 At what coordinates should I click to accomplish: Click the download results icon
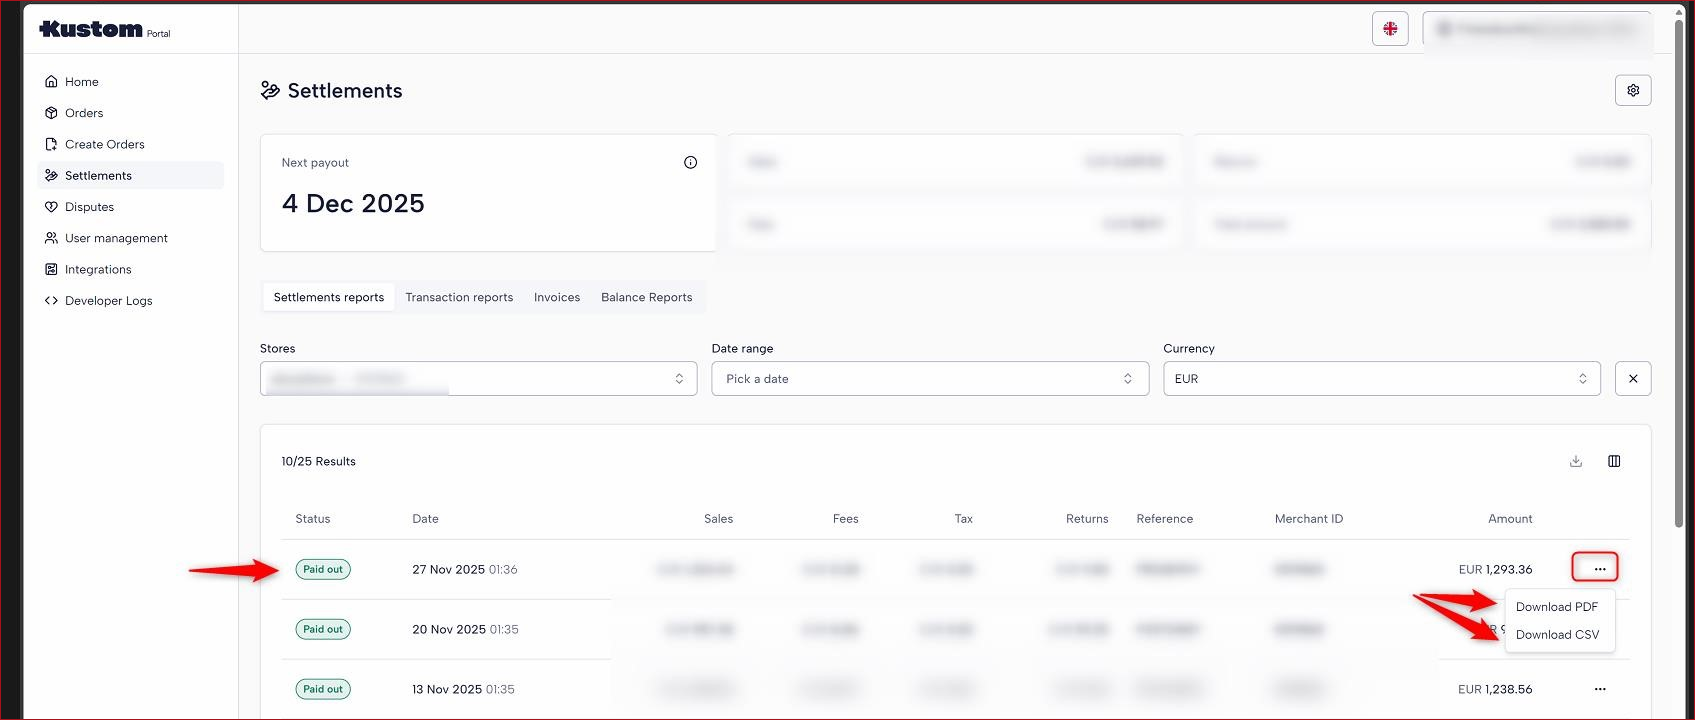coord(1575,461)
